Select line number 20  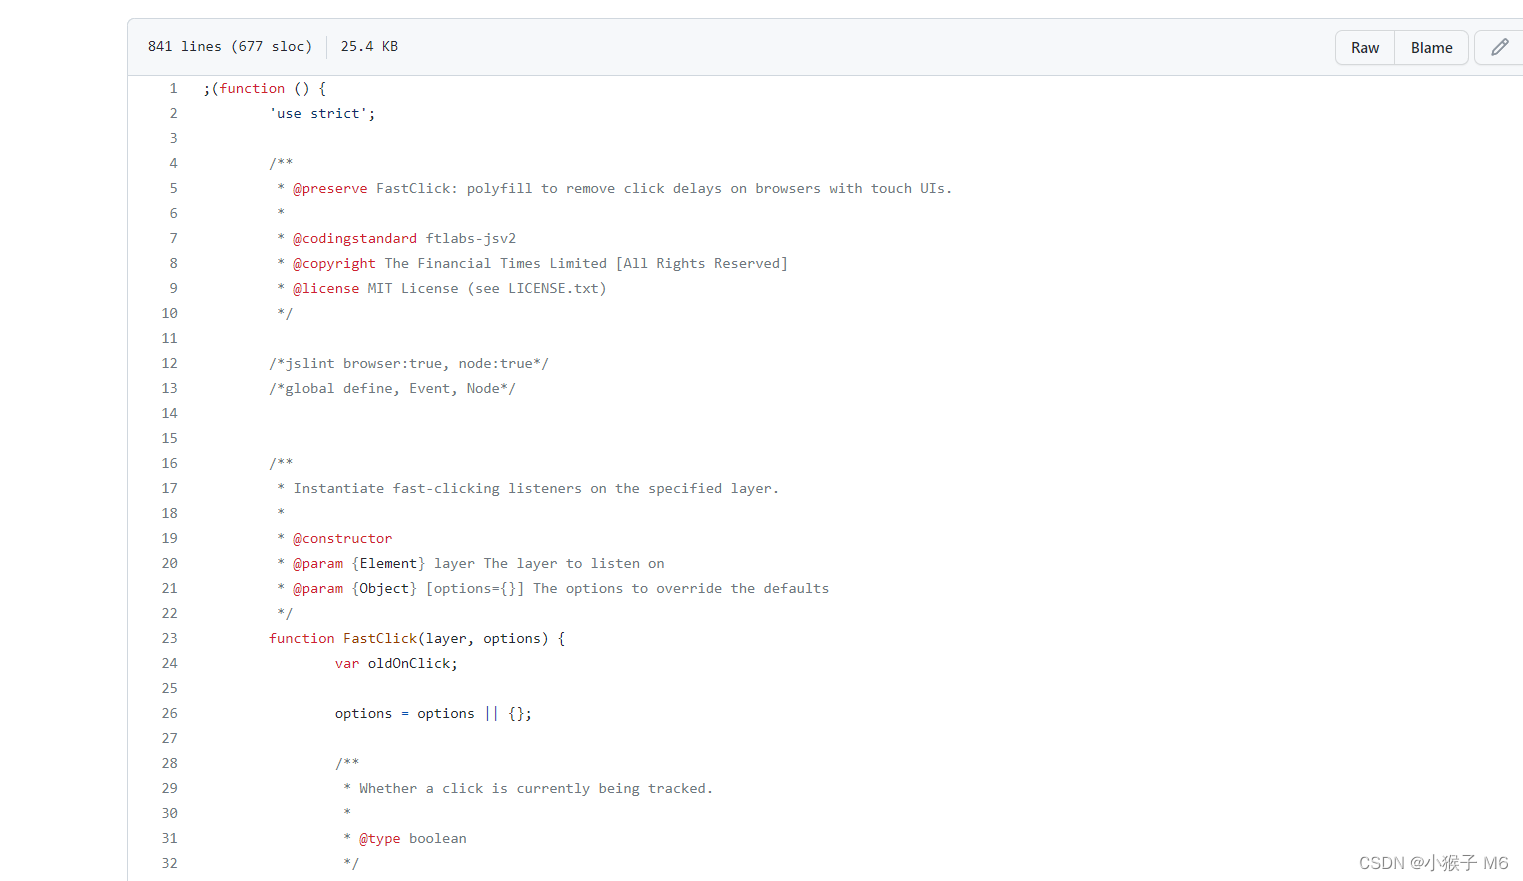(169, 563)
